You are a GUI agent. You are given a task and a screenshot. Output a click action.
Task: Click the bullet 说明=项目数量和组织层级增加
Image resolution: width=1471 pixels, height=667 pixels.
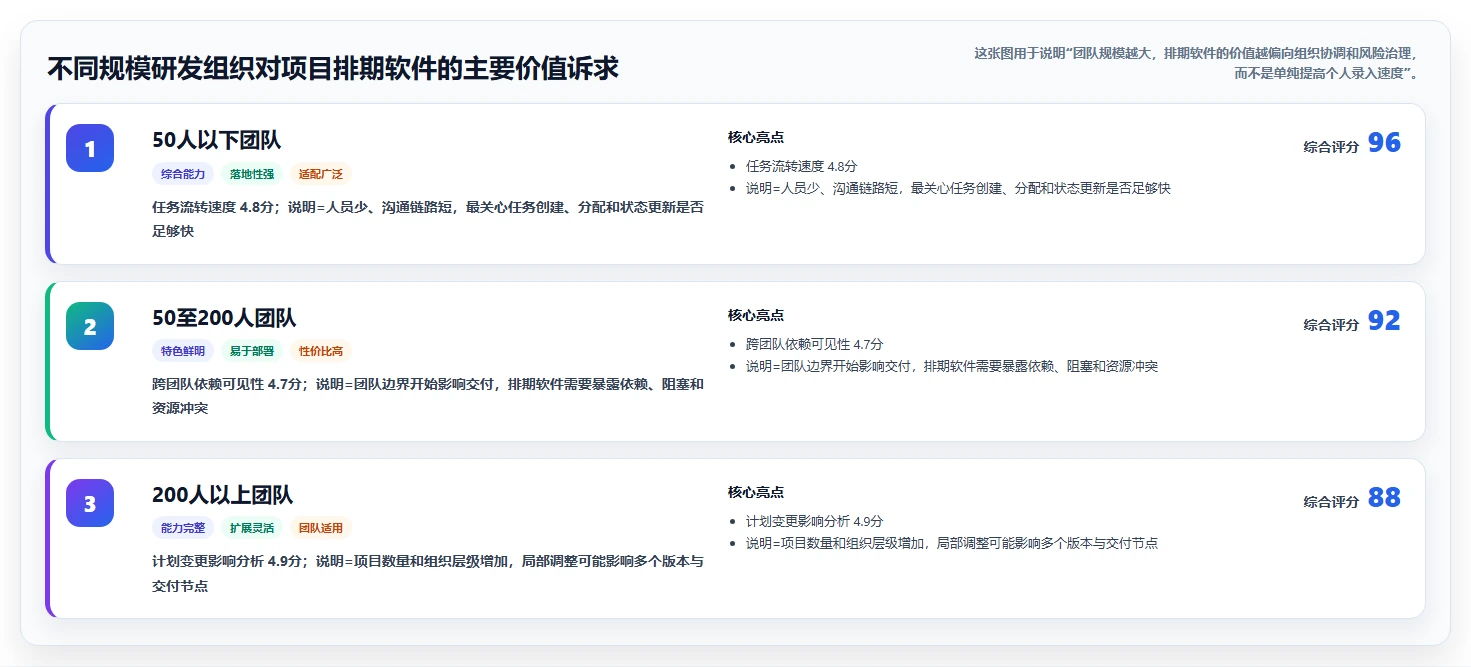(x=951, y=543)
